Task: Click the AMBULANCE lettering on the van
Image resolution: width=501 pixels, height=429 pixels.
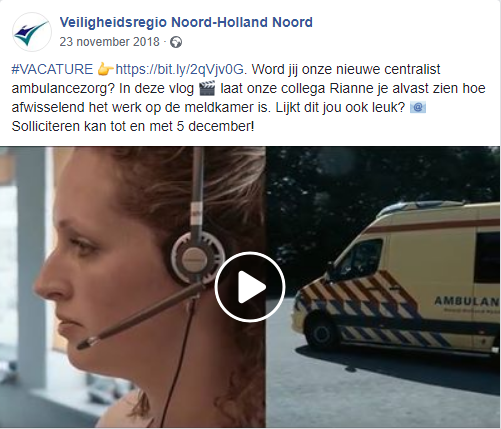Action: [467, 301]
